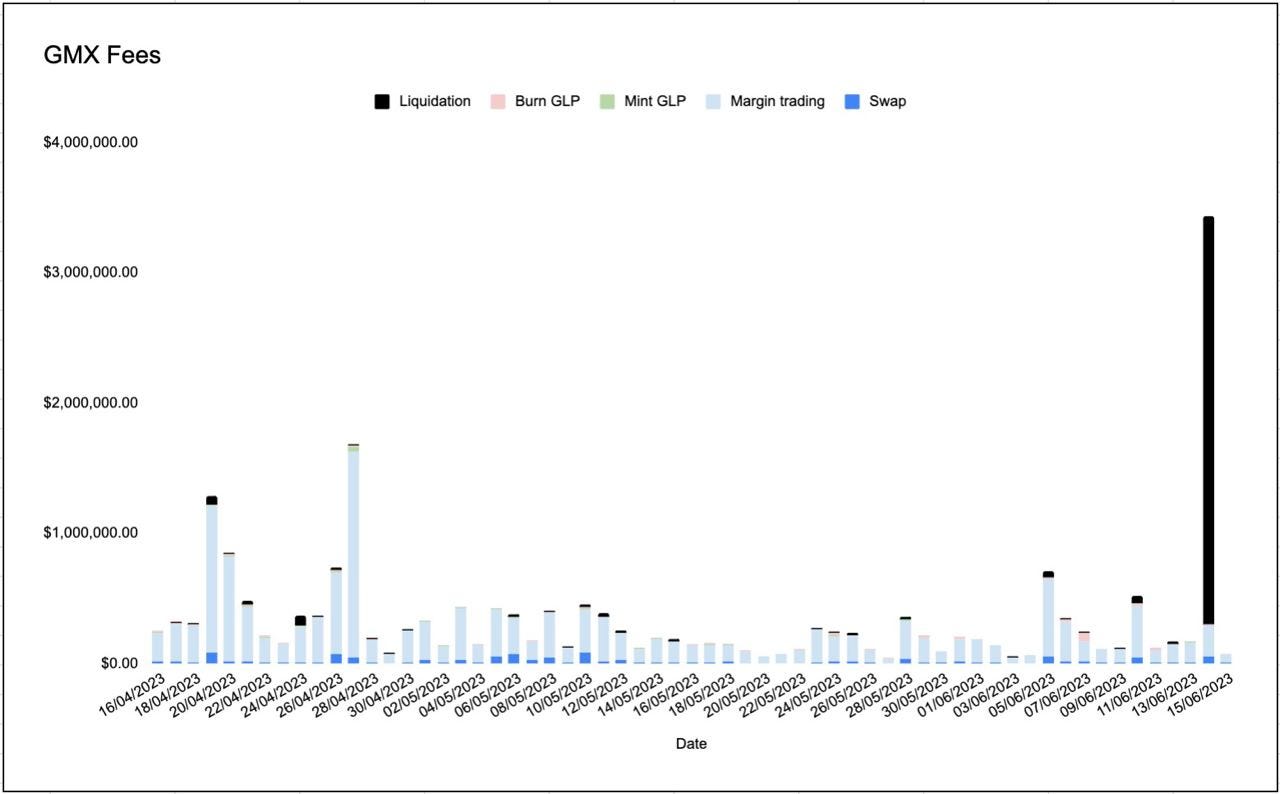Click the Burn GLP legend label

click(547, 101)
